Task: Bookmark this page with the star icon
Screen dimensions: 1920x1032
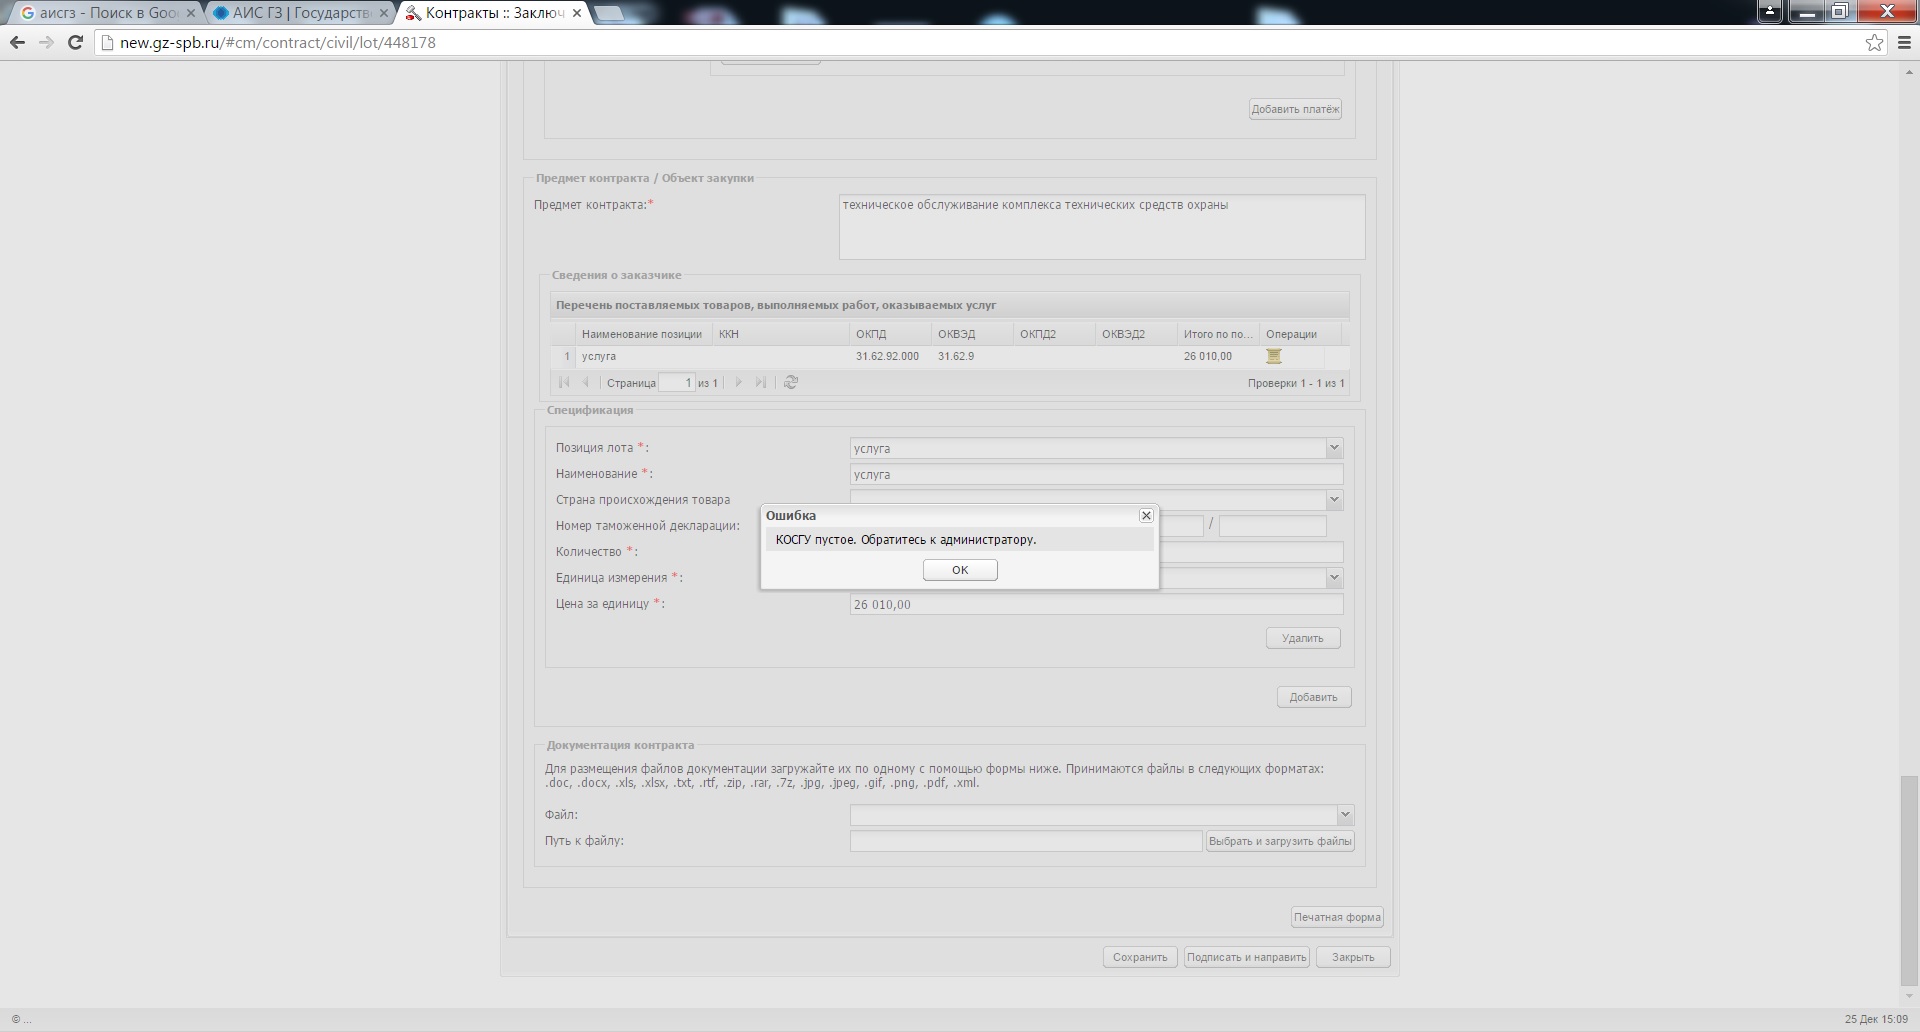Action: point(1874,42)
